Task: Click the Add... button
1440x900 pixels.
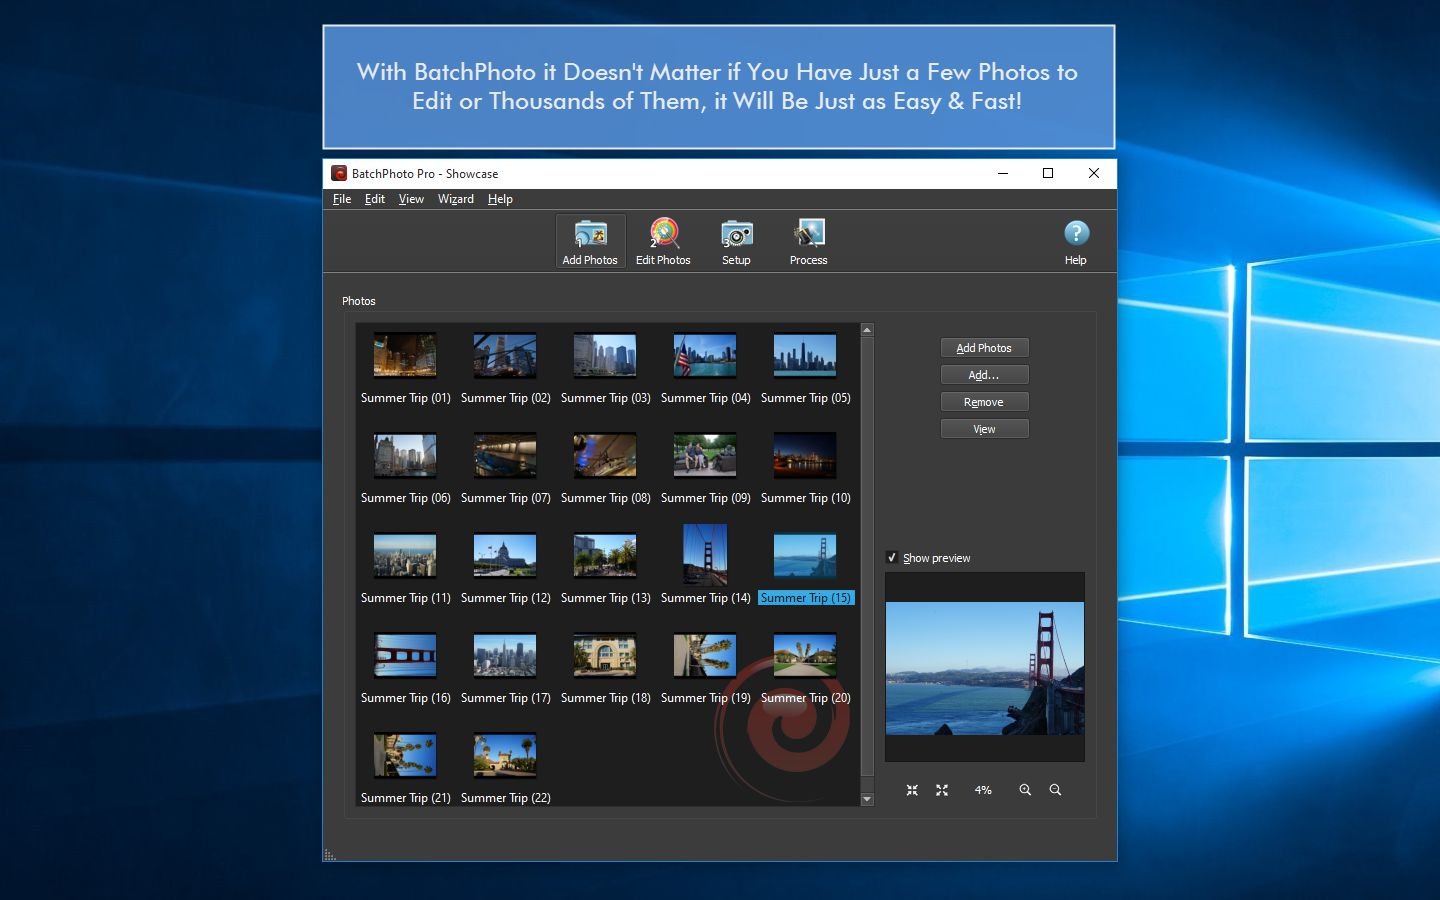Action: point(984,375)
